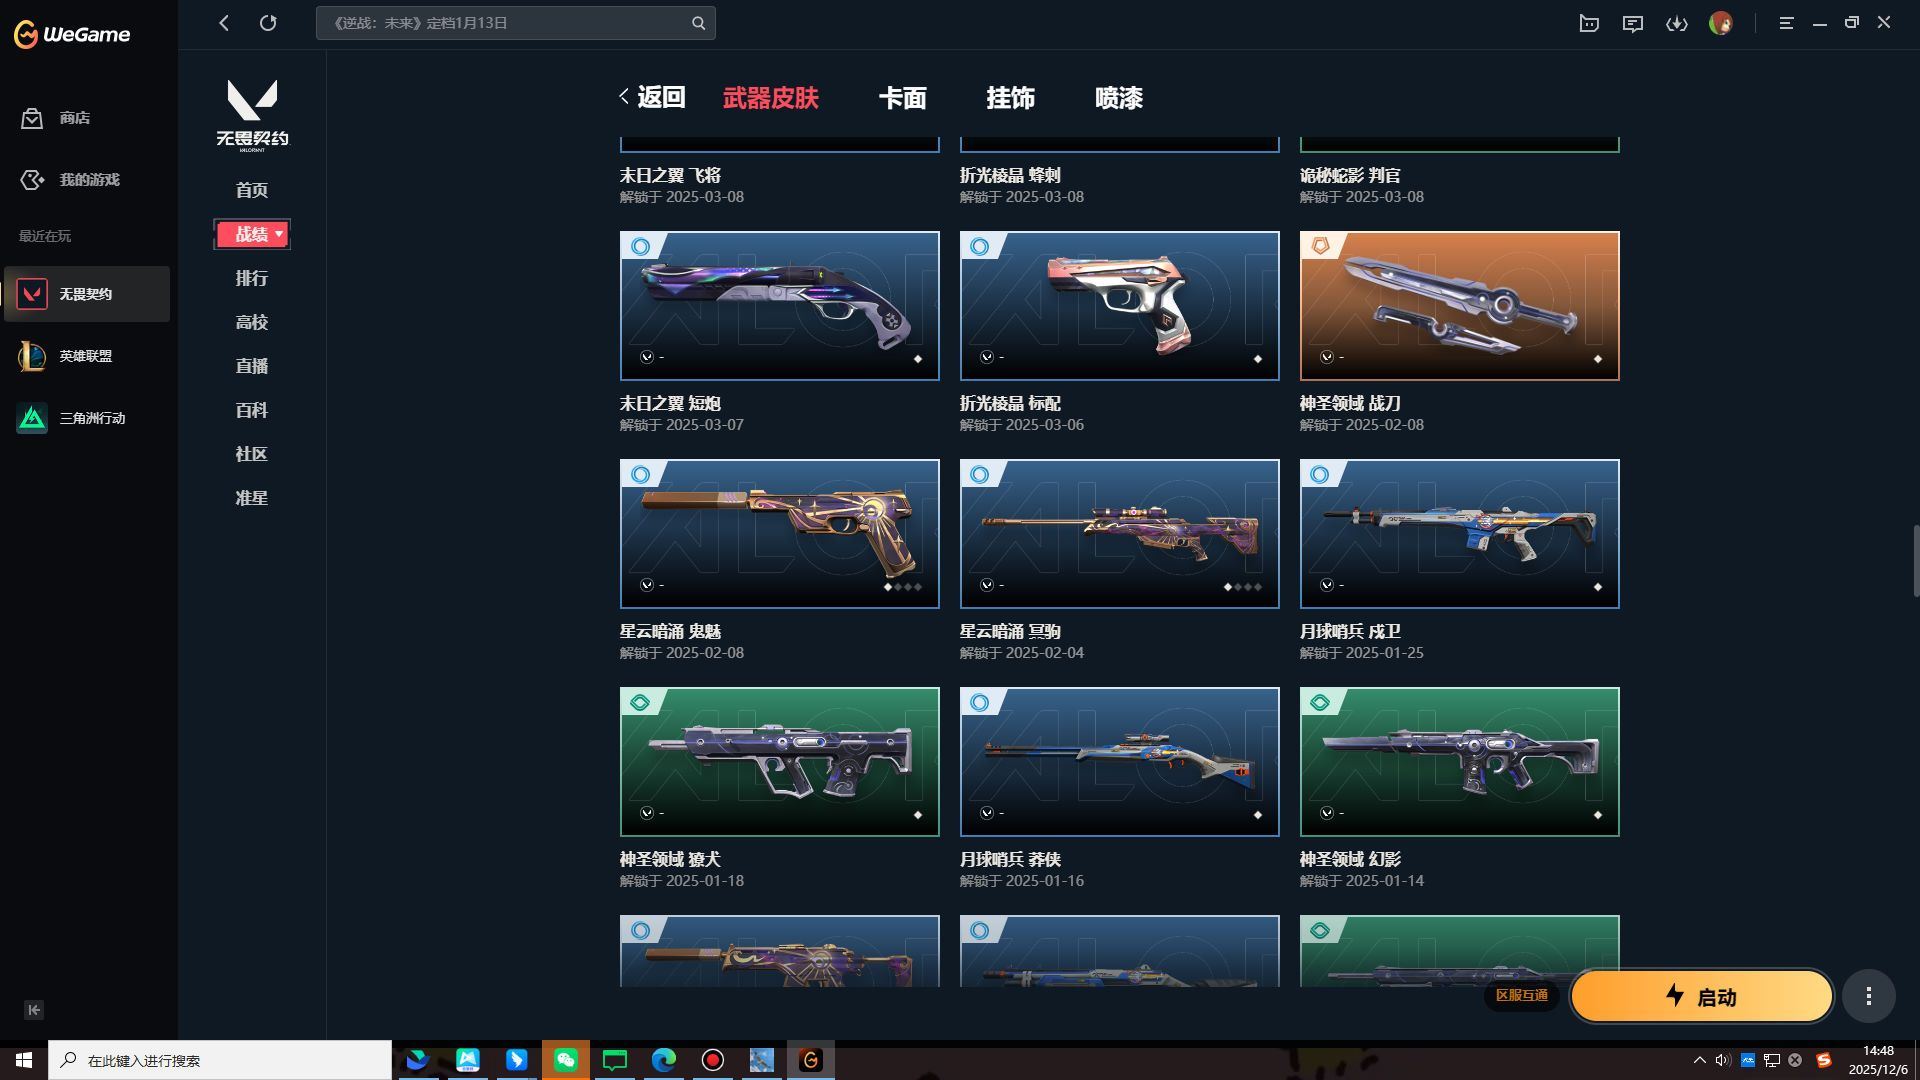The height and width of the screenshot is (1080, 1920).
Task: Click the refresh icon beside the search bar
Action: click(268, 22)
